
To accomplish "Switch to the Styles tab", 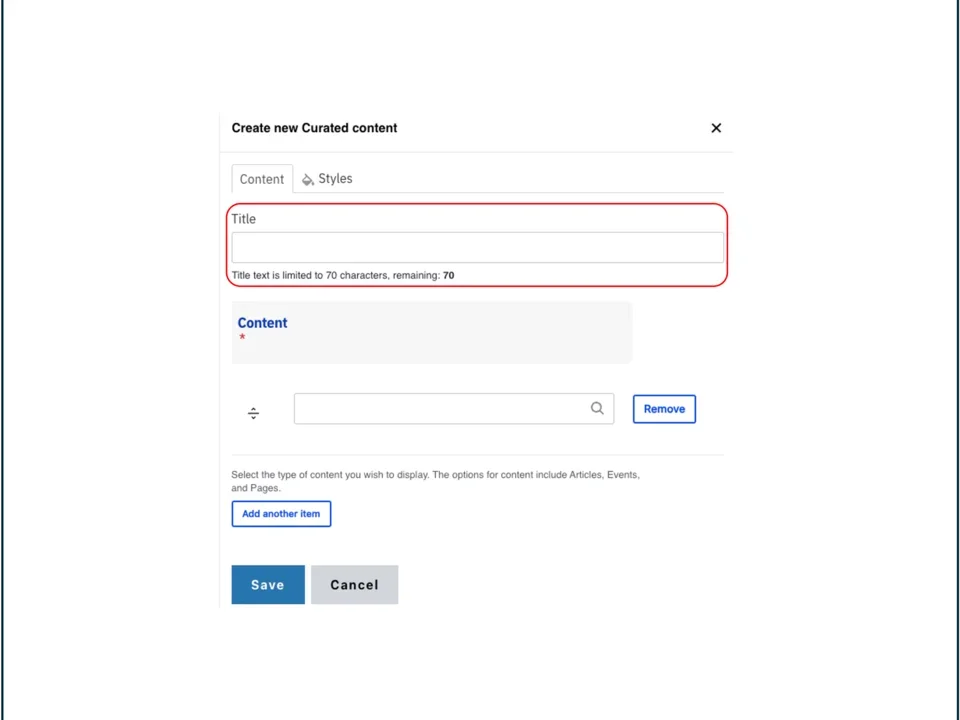I will click(335, 178).
